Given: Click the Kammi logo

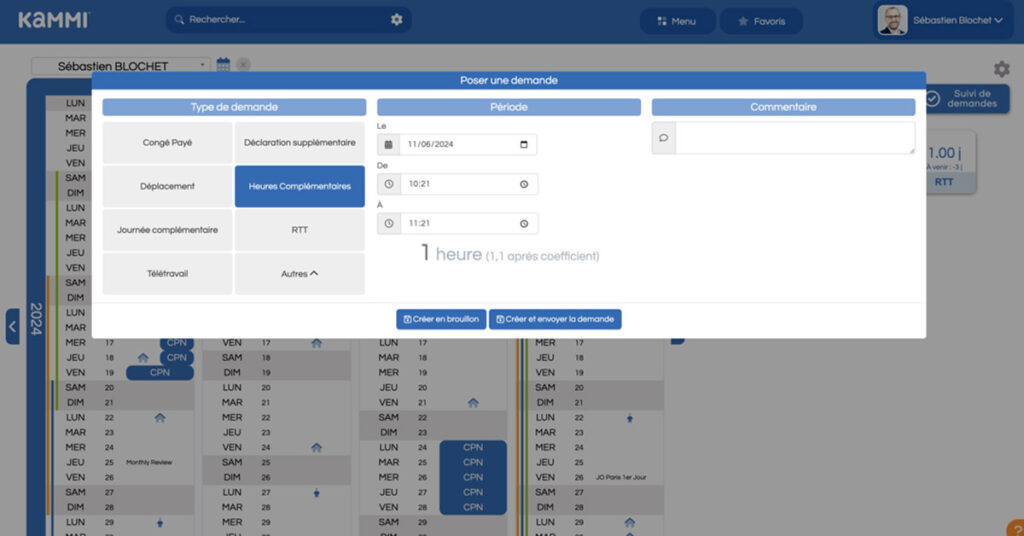Looking at the screenshot, I should 53,20.
